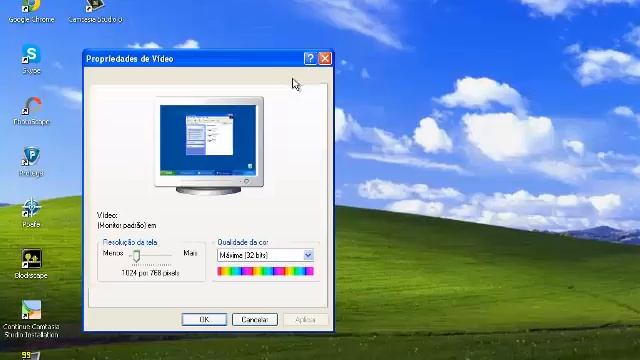Click the OK button
This screenshot has height=360, width=640.
coord(204,320)
